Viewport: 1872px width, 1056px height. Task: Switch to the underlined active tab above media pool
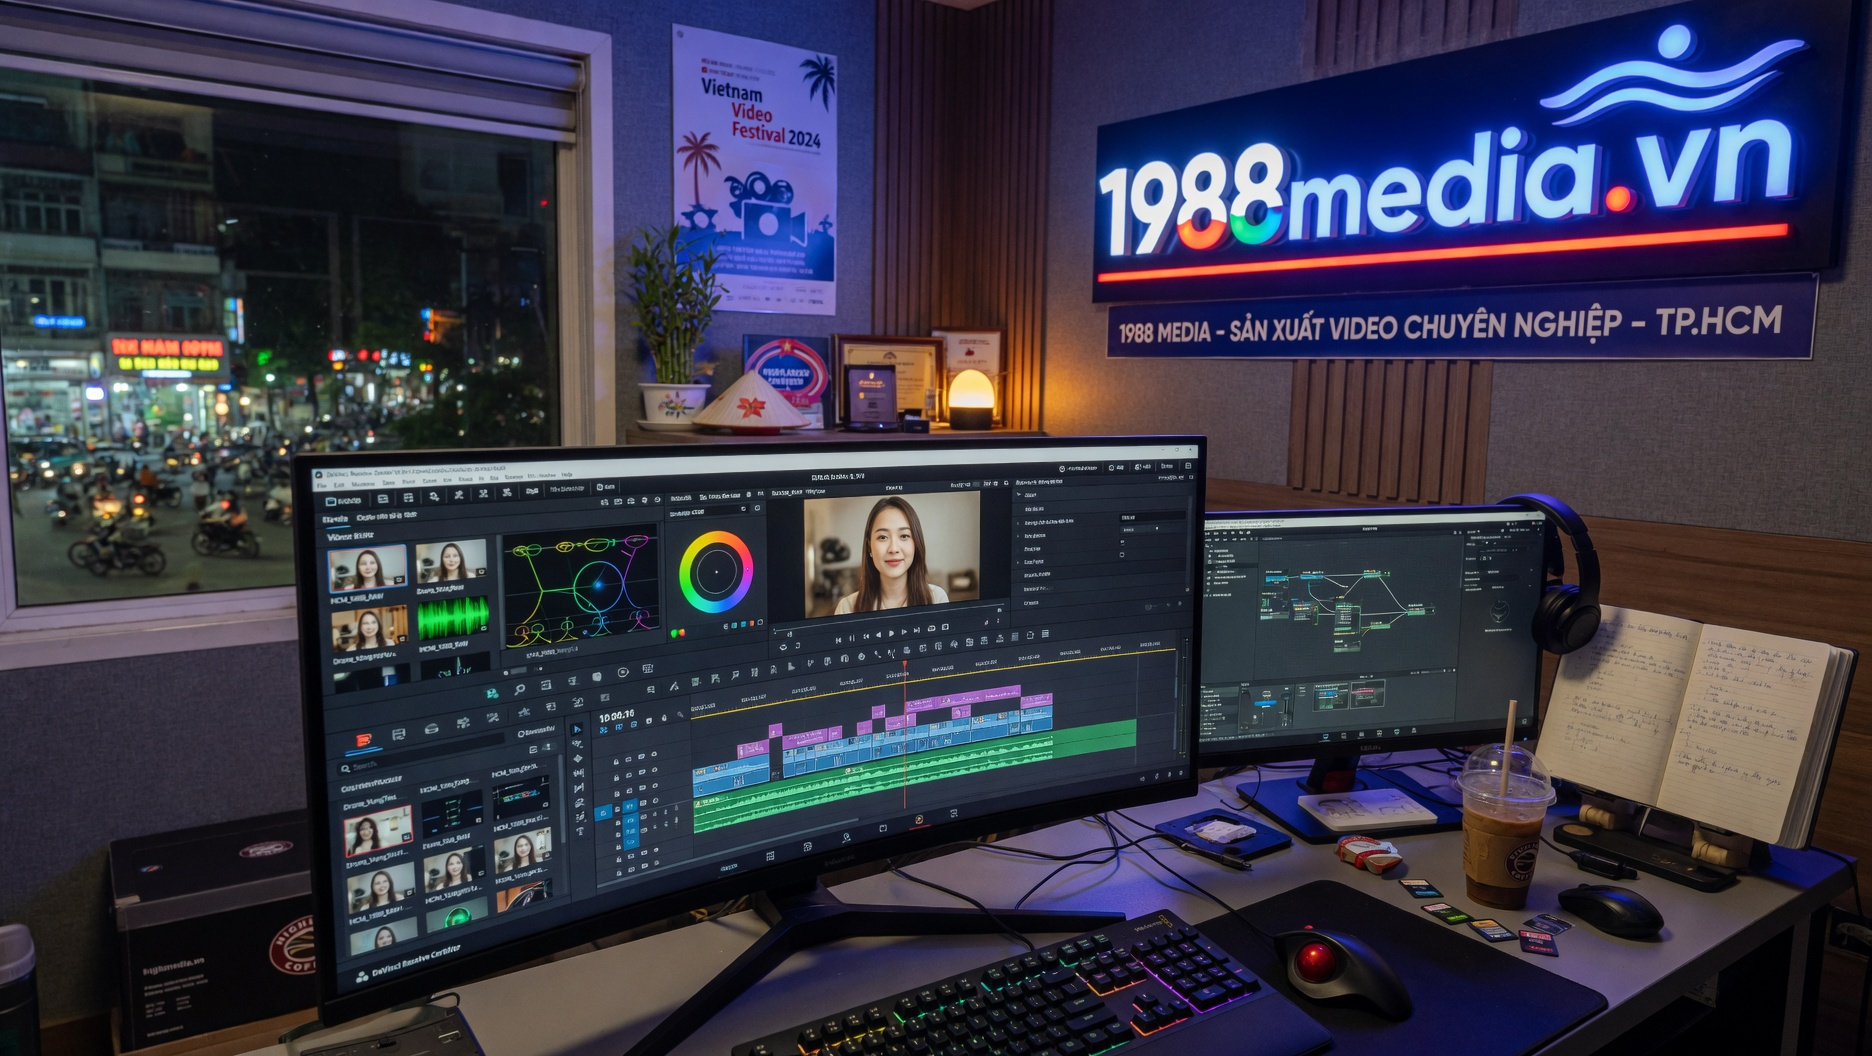(x=335, y=519)
